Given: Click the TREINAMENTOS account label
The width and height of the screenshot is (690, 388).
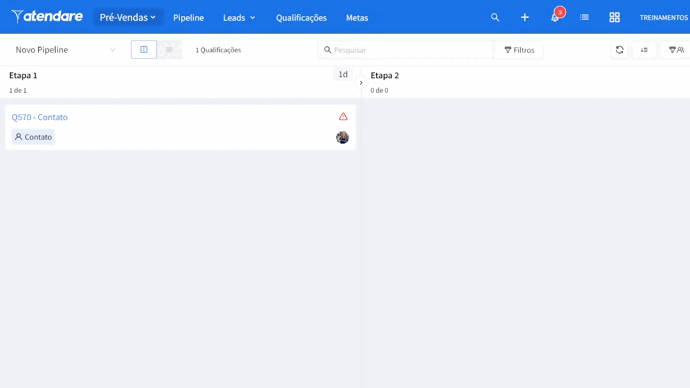Looking at the screenshot, I should pyautogui.click(x=664, y=18).
